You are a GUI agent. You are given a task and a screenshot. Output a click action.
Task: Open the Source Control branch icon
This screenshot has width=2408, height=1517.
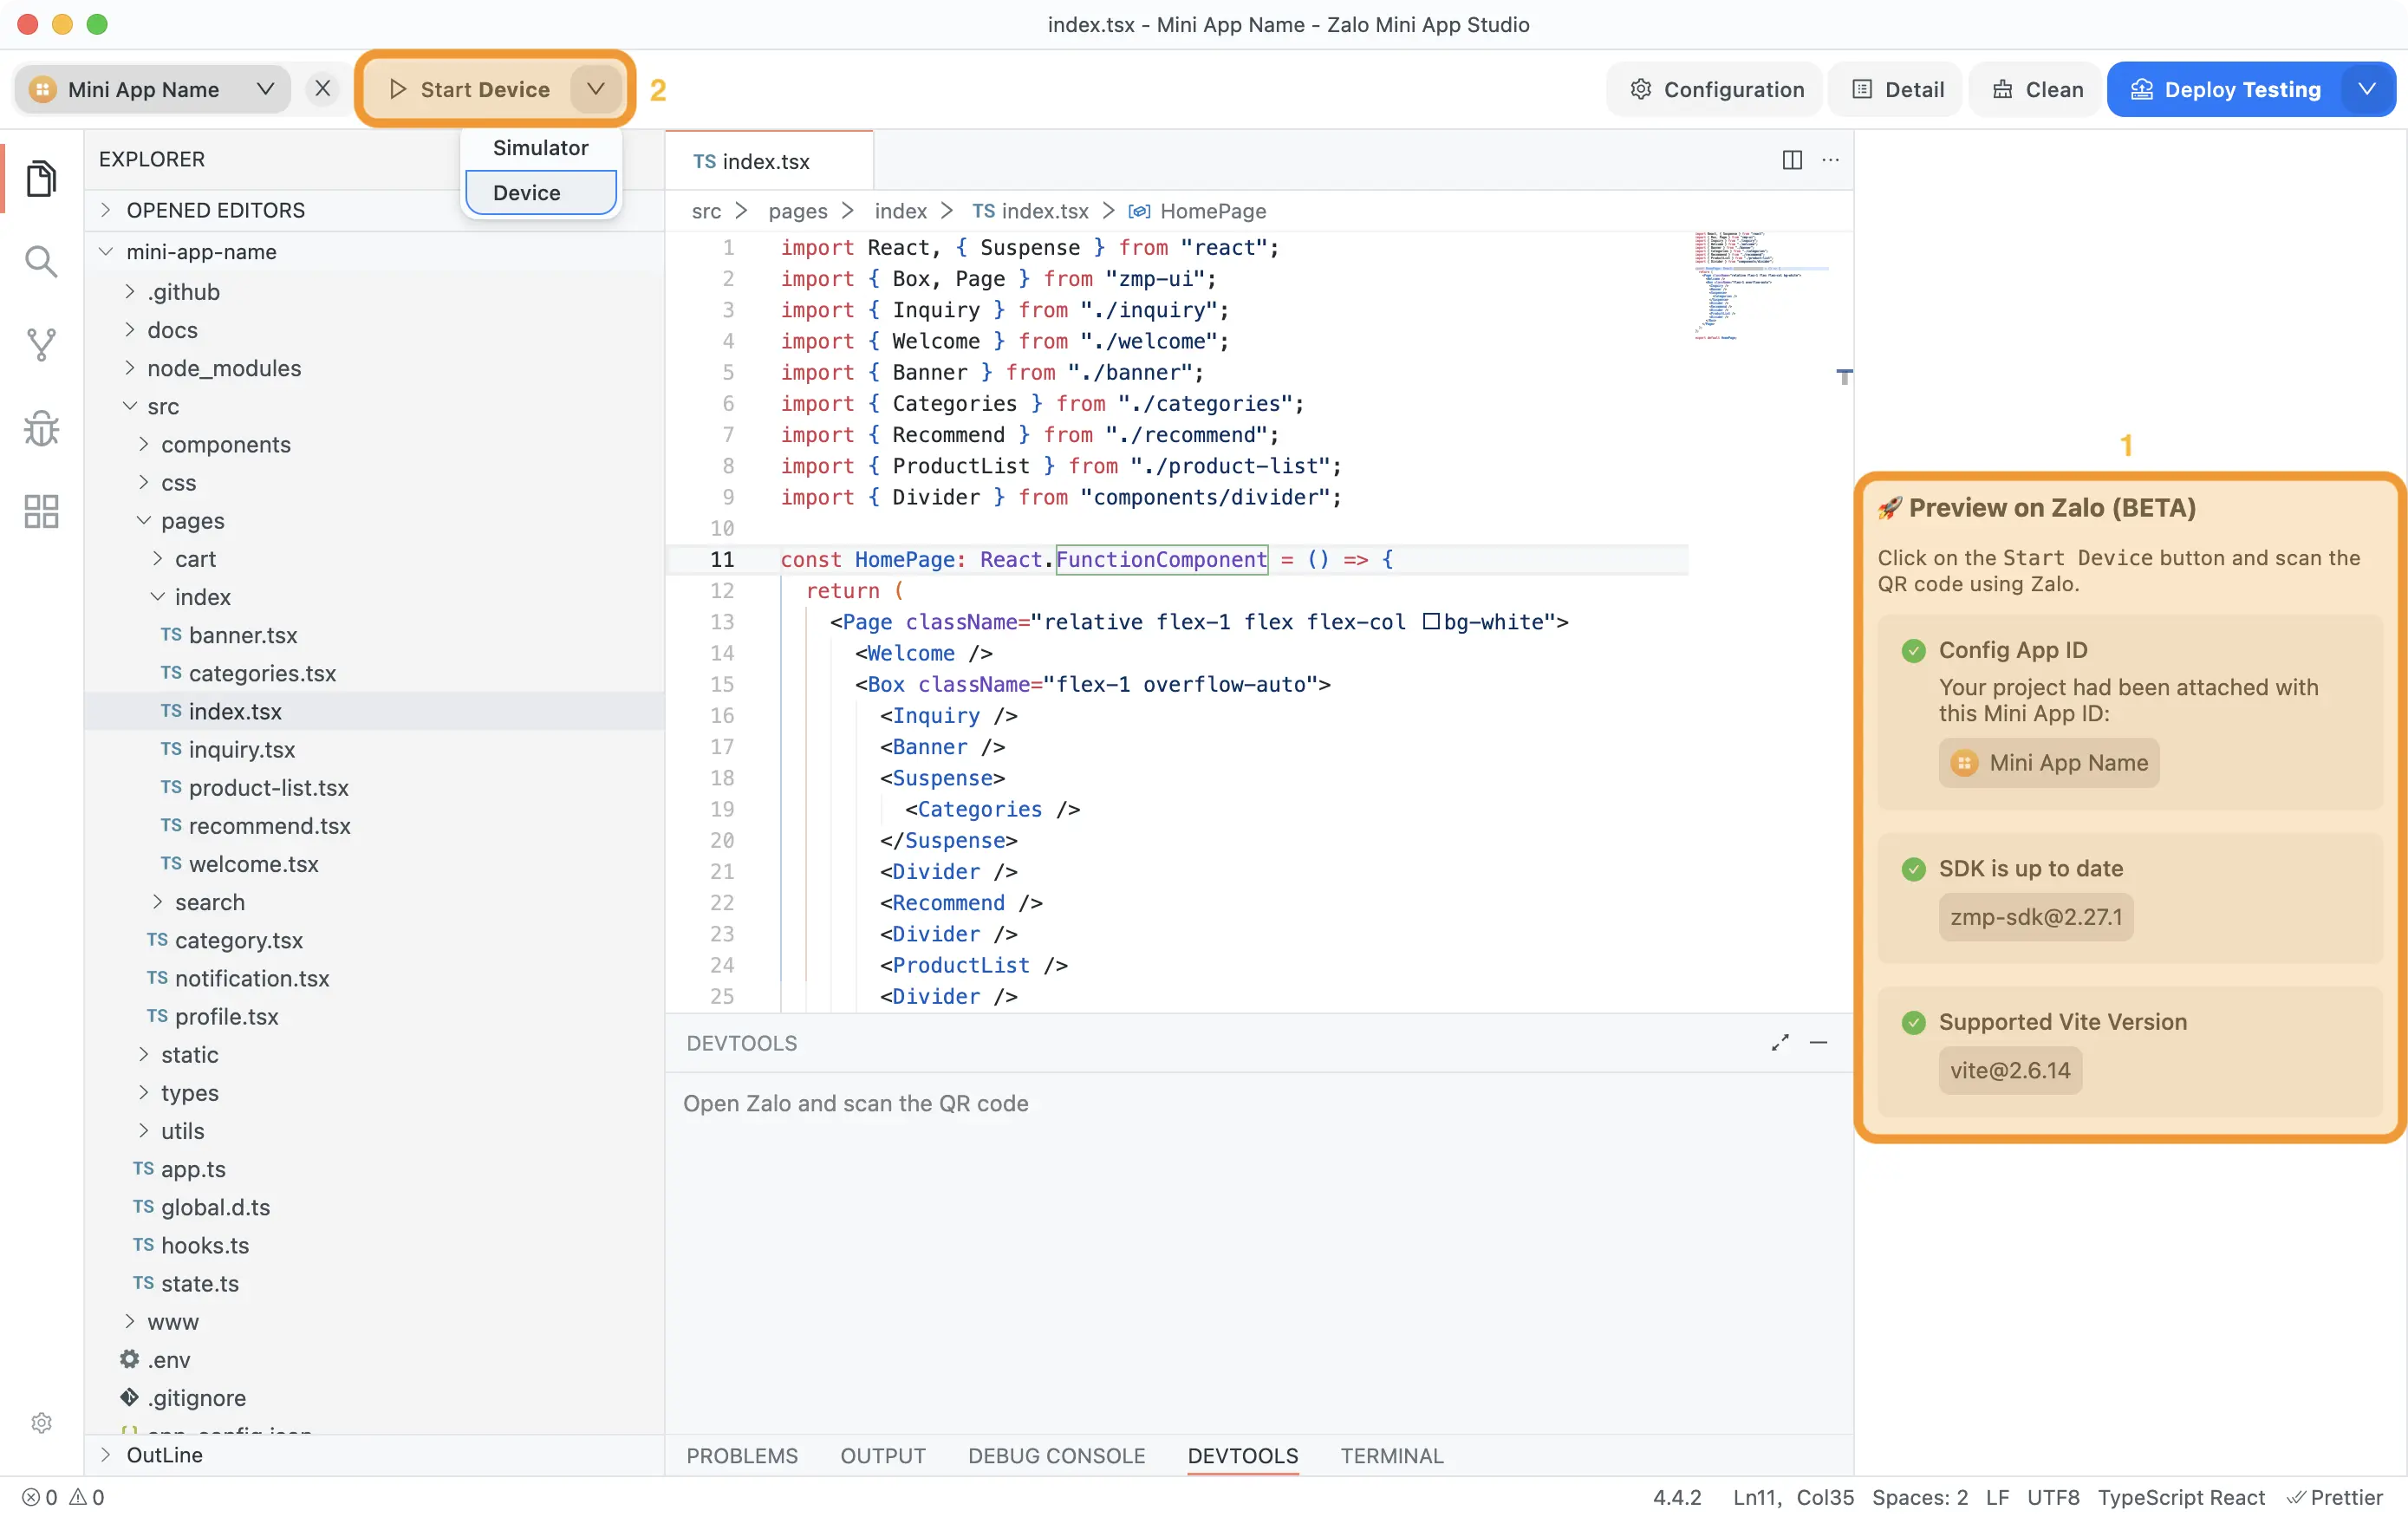(41, 345)
